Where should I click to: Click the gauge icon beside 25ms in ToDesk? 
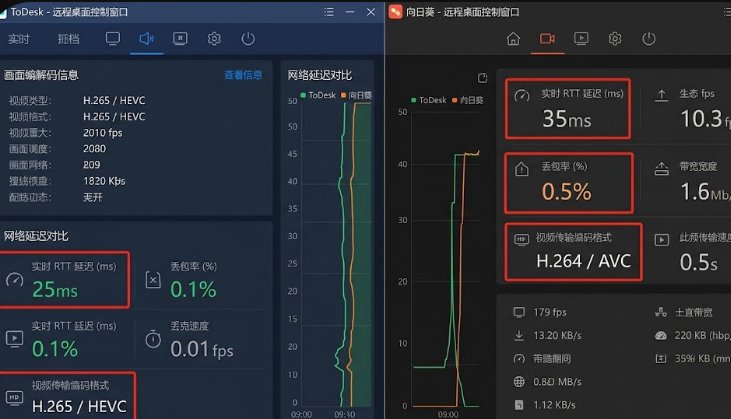[x=14, y=279]
